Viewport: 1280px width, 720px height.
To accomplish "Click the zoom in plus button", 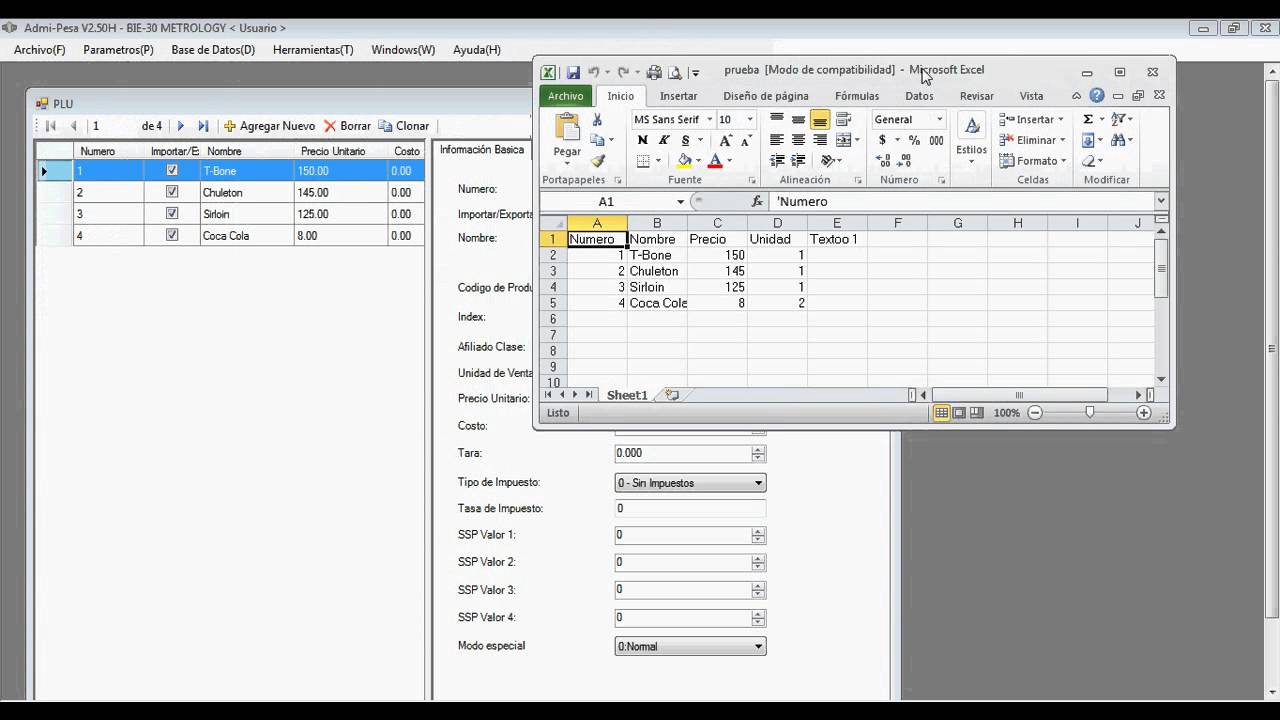I will pos(1144,412).
